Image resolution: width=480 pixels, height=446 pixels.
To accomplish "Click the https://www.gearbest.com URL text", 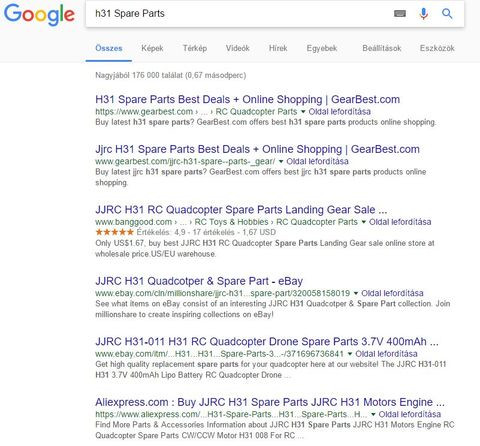I will (144, 112).
